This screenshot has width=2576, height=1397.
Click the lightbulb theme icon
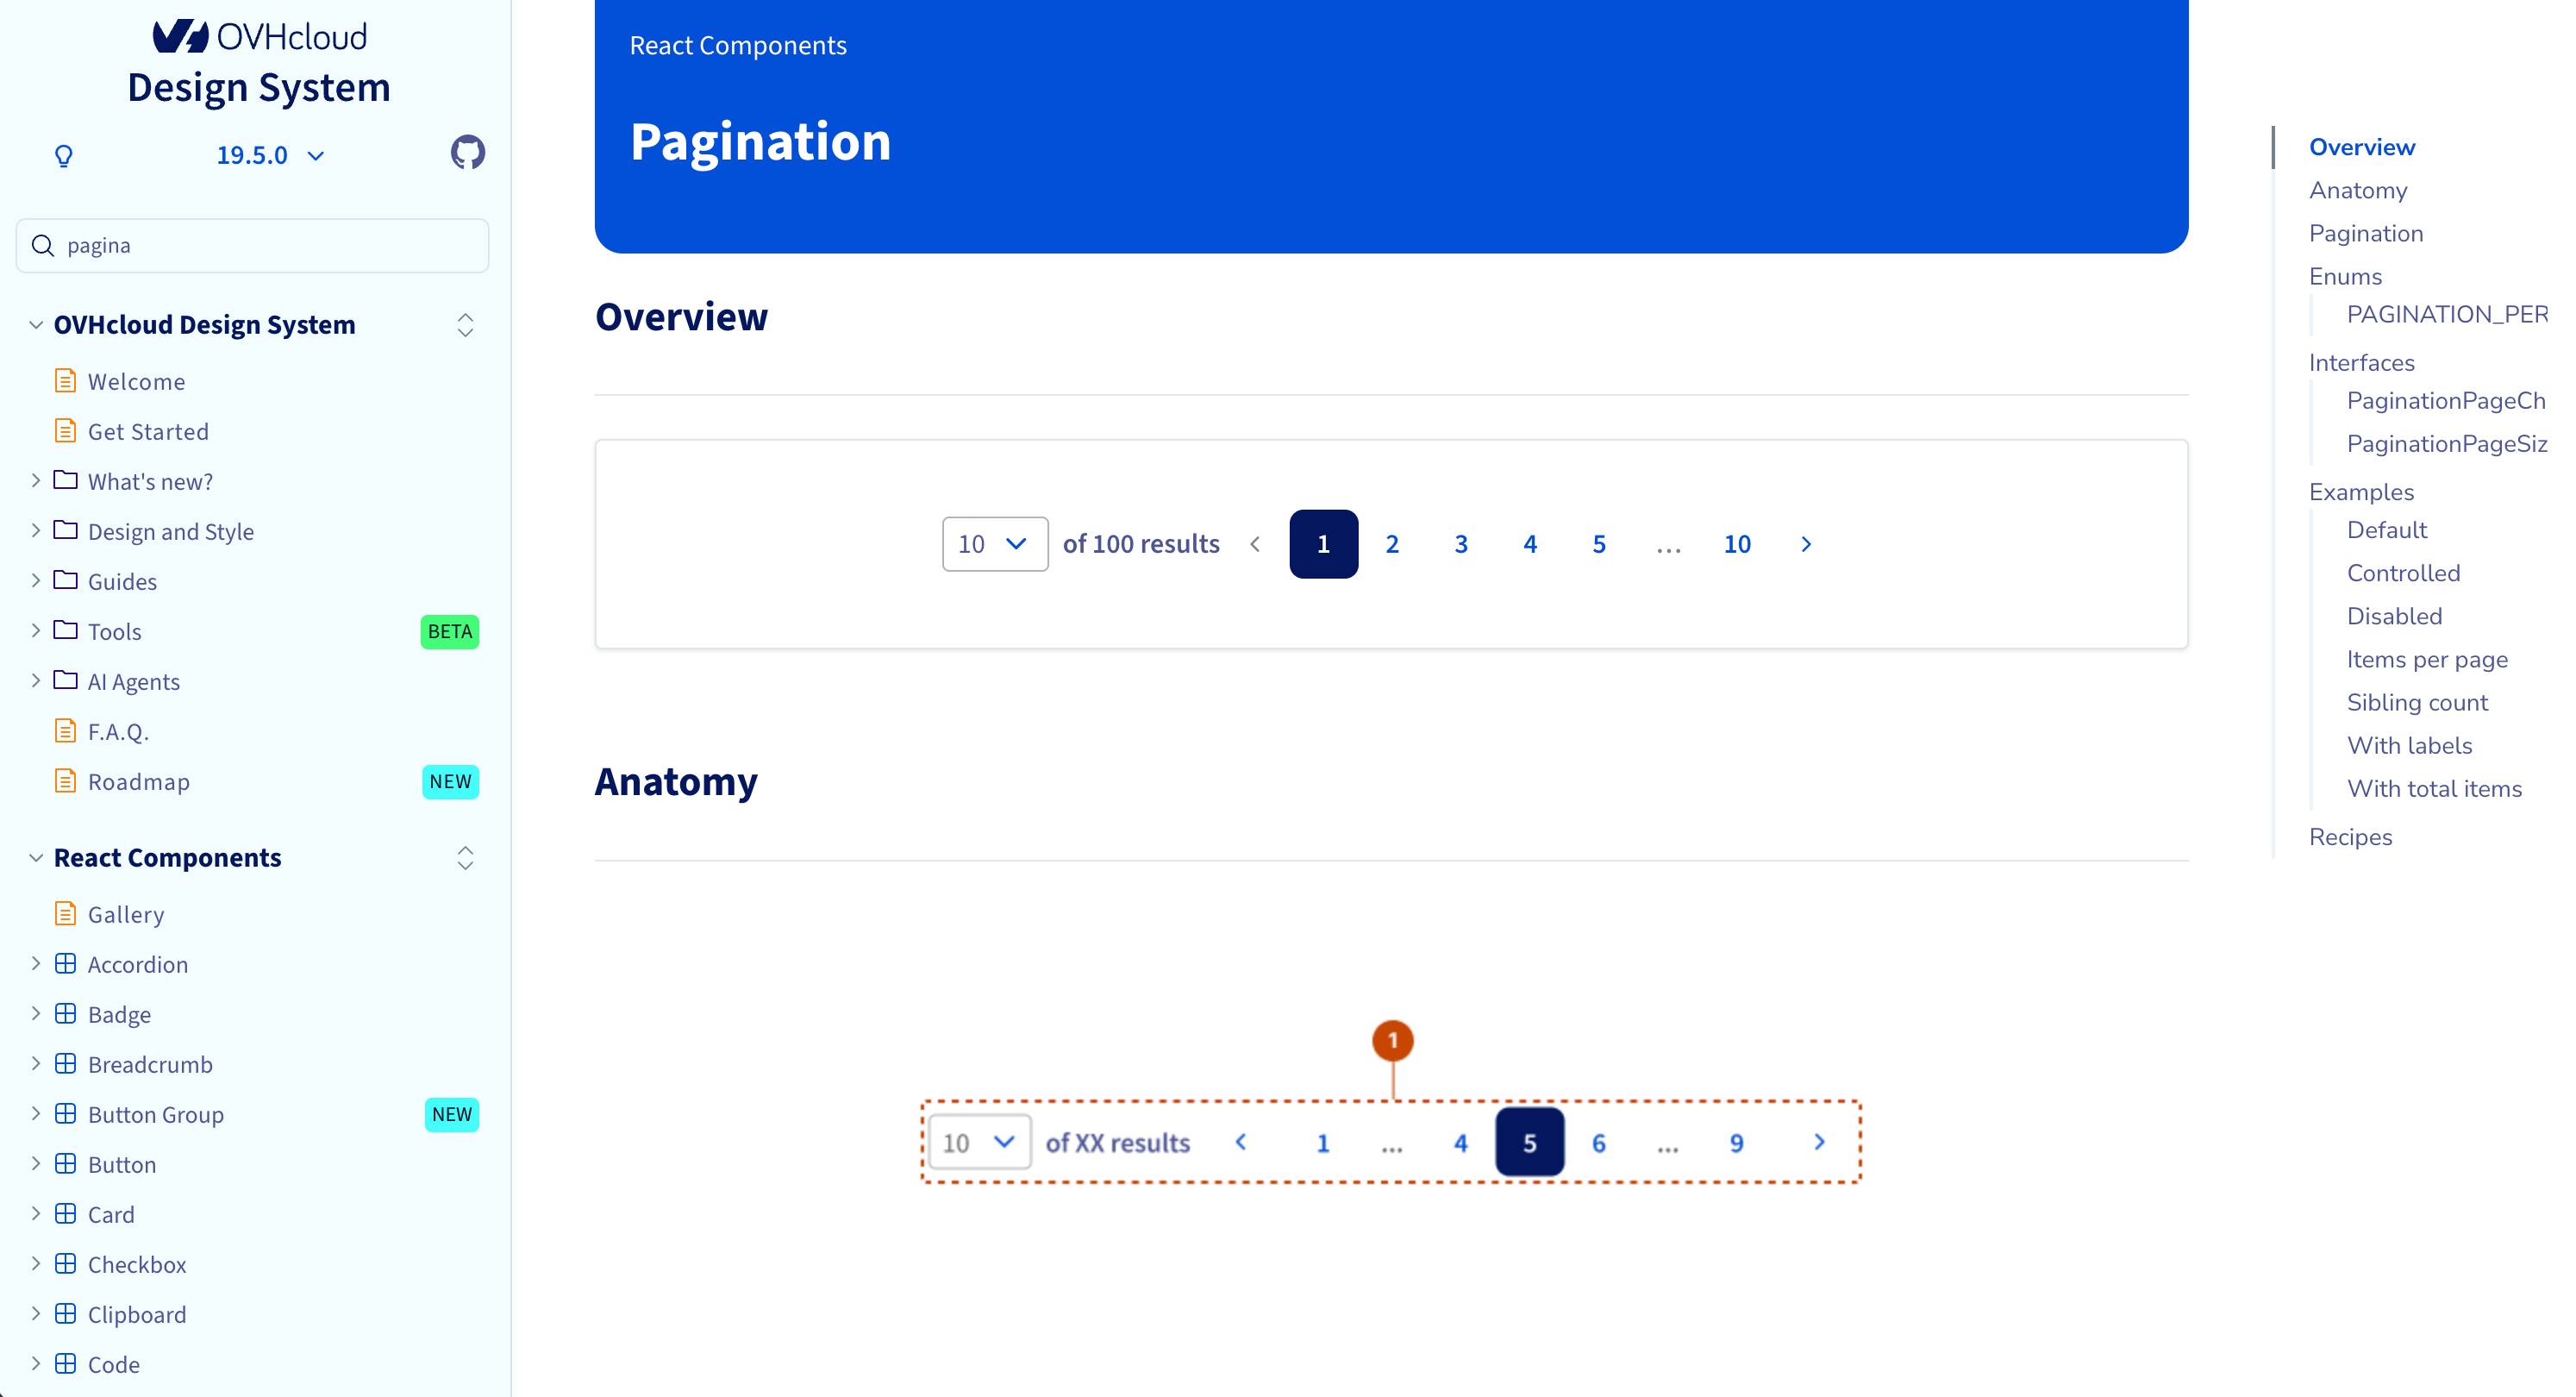pyautogui.click(x=63, y=156)
